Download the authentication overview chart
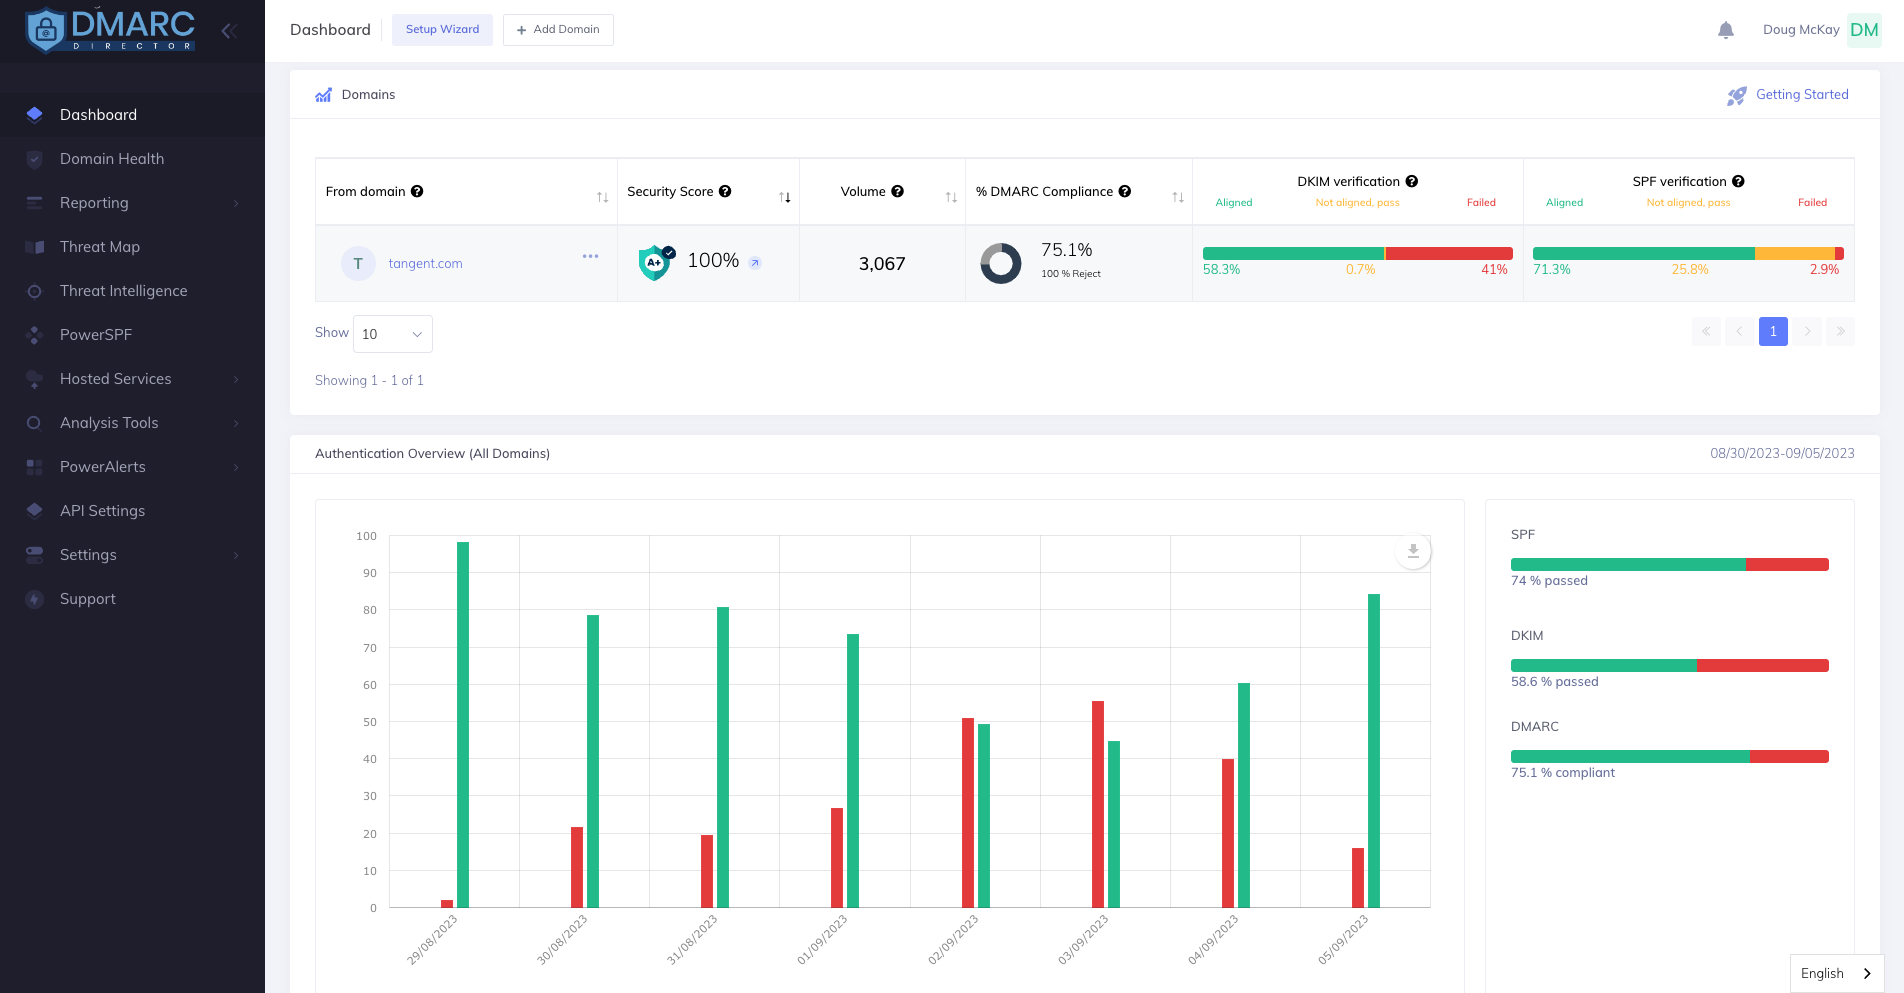The width and height of the screenshot is (1904, 993). tap(1413, 551)
